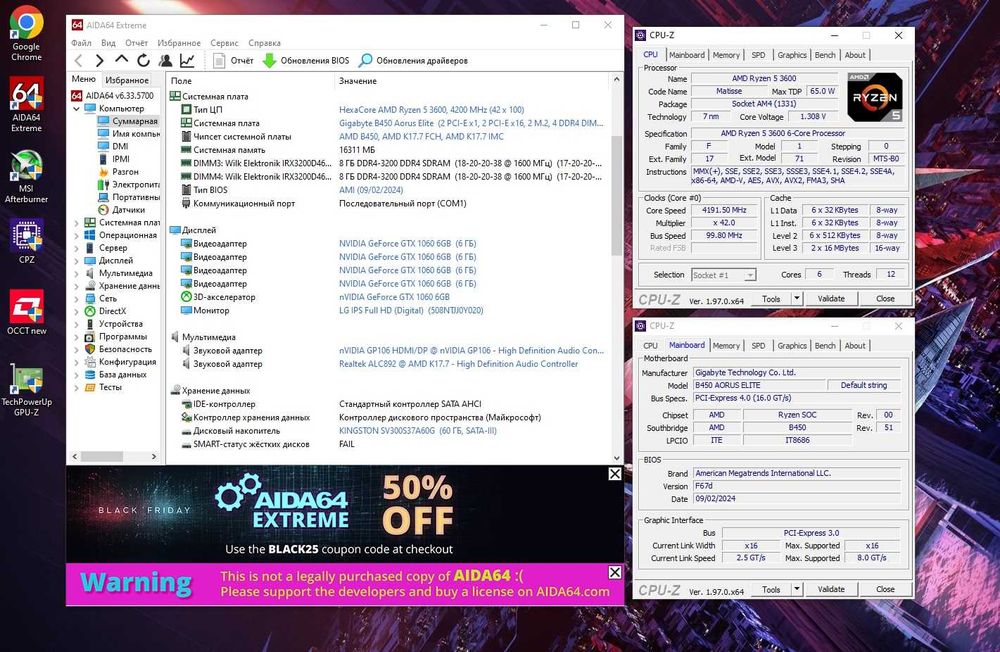The image size is (1000, 652).
Task: Click Tools button in lower CPU-Z window
Action: 770,589
